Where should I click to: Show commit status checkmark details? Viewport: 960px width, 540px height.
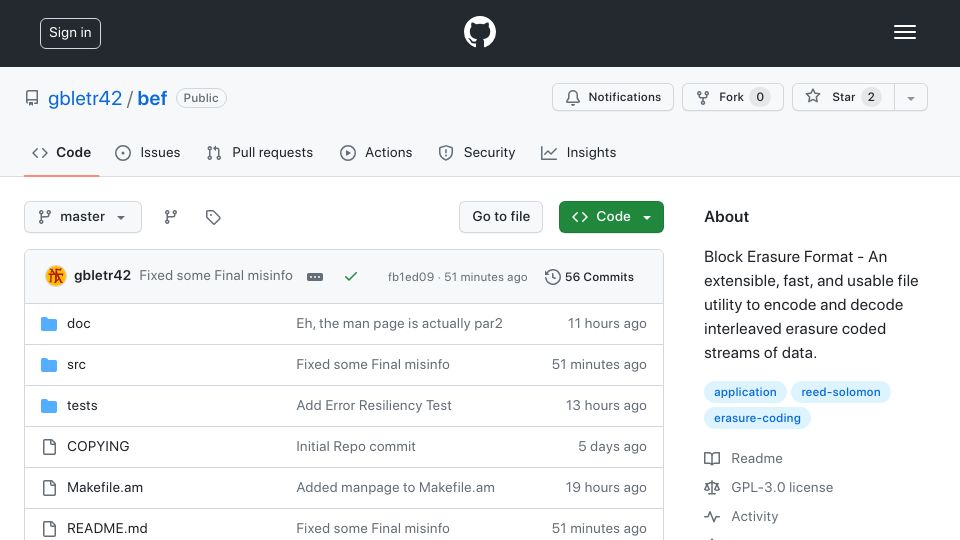tap(351, 277)
